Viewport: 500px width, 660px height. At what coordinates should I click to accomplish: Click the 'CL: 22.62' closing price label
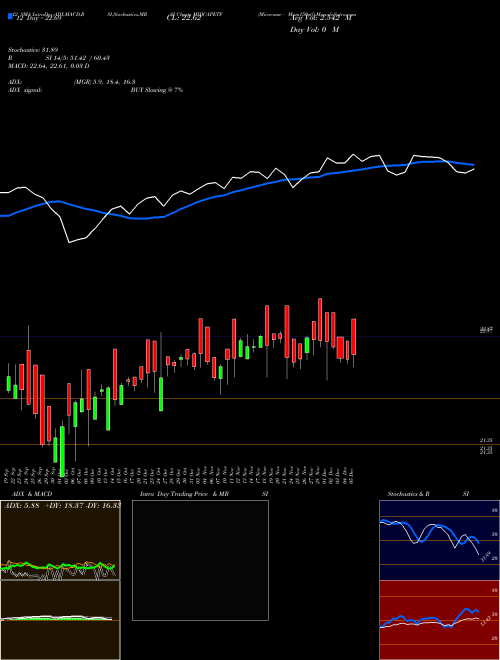click(184, 18)
